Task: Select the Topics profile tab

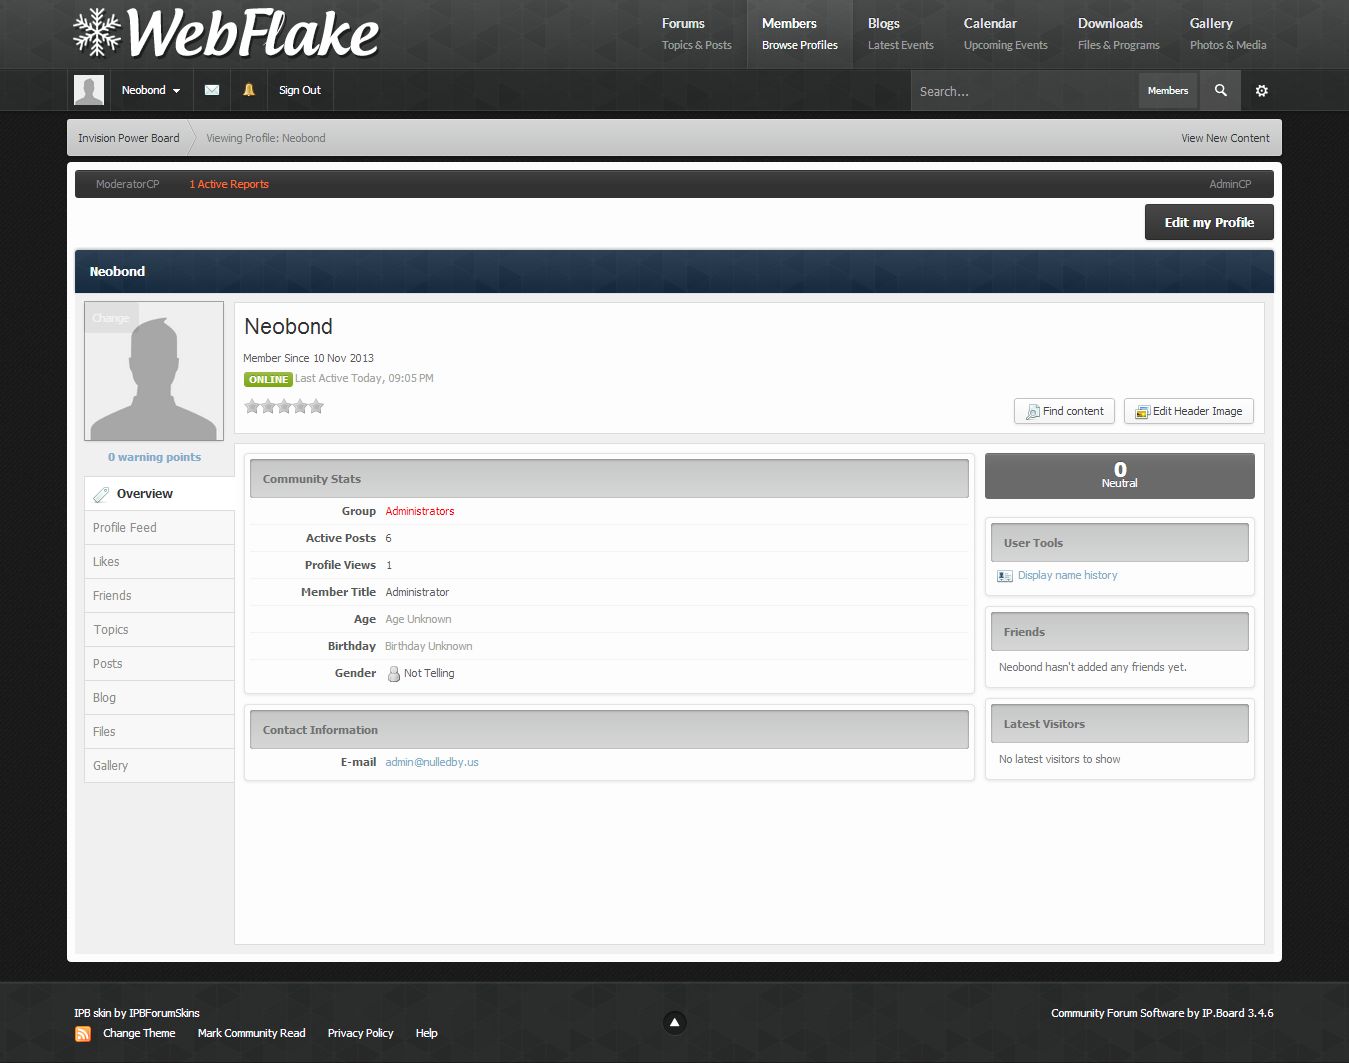Action: (x=159, y=630)
